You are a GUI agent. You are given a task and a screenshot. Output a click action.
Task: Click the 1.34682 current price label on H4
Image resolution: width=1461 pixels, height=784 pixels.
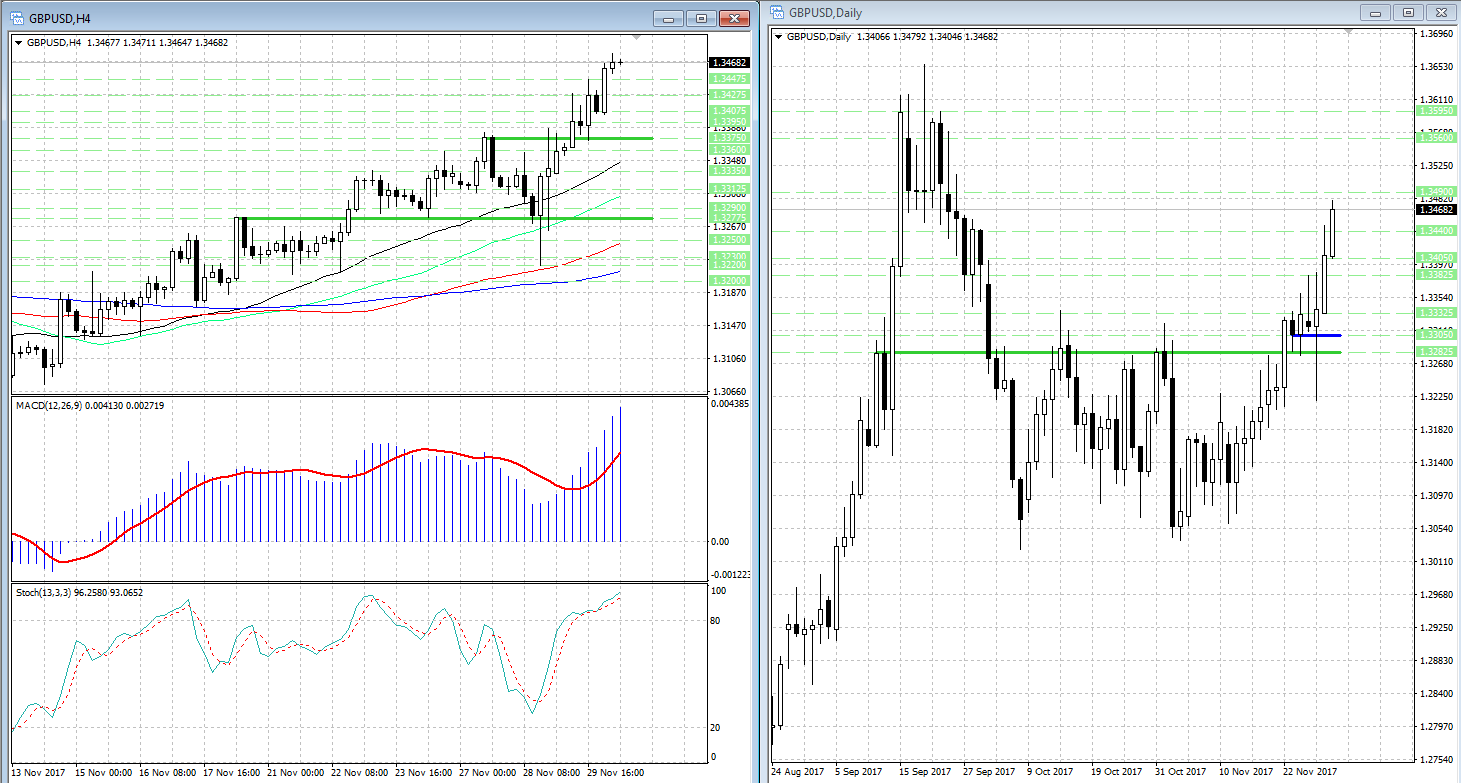[729, 62]
